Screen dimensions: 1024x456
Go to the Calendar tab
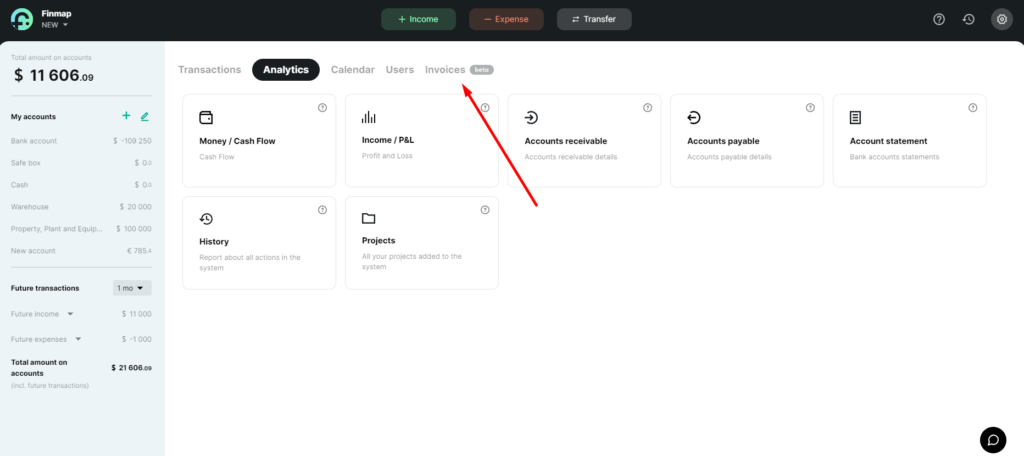353,69
